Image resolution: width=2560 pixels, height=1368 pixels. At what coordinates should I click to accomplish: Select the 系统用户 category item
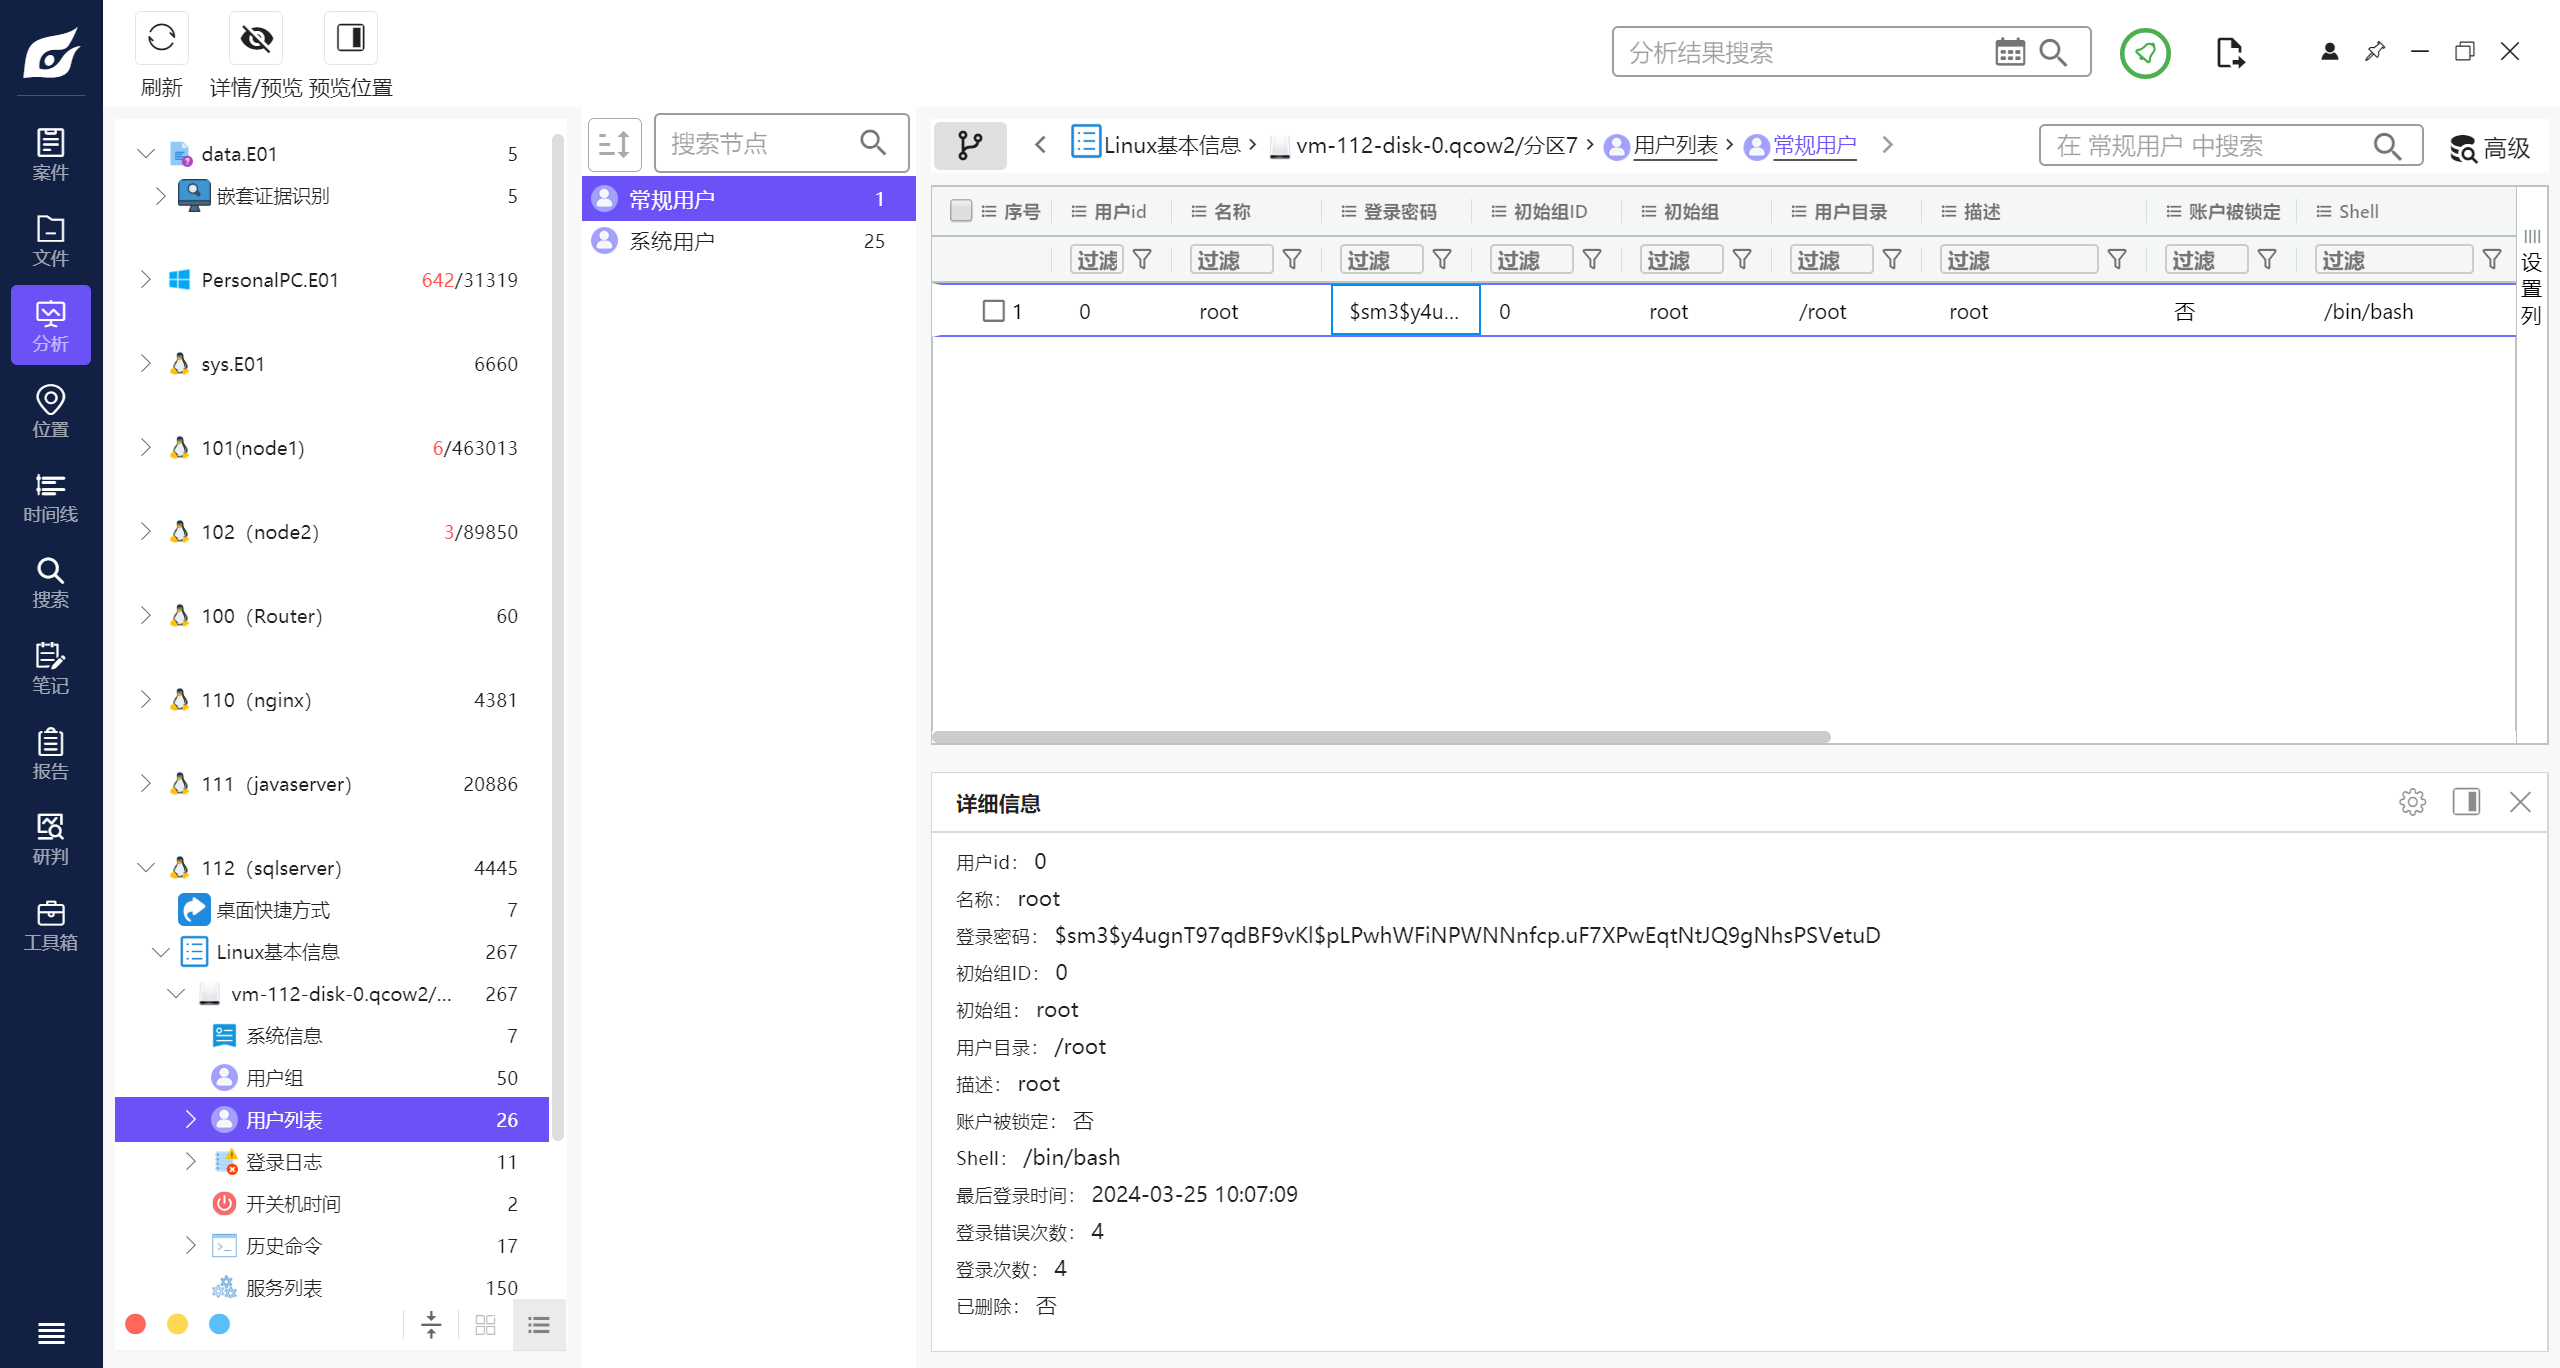671,241
